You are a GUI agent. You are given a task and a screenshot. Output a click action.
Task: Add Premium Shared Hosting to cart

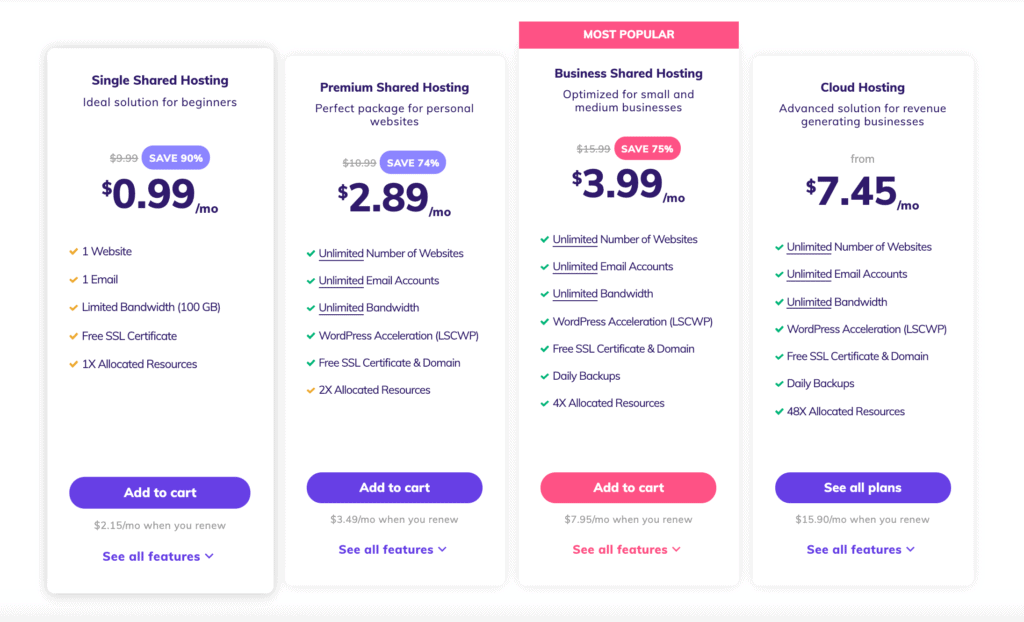click(x=394, y=487)
